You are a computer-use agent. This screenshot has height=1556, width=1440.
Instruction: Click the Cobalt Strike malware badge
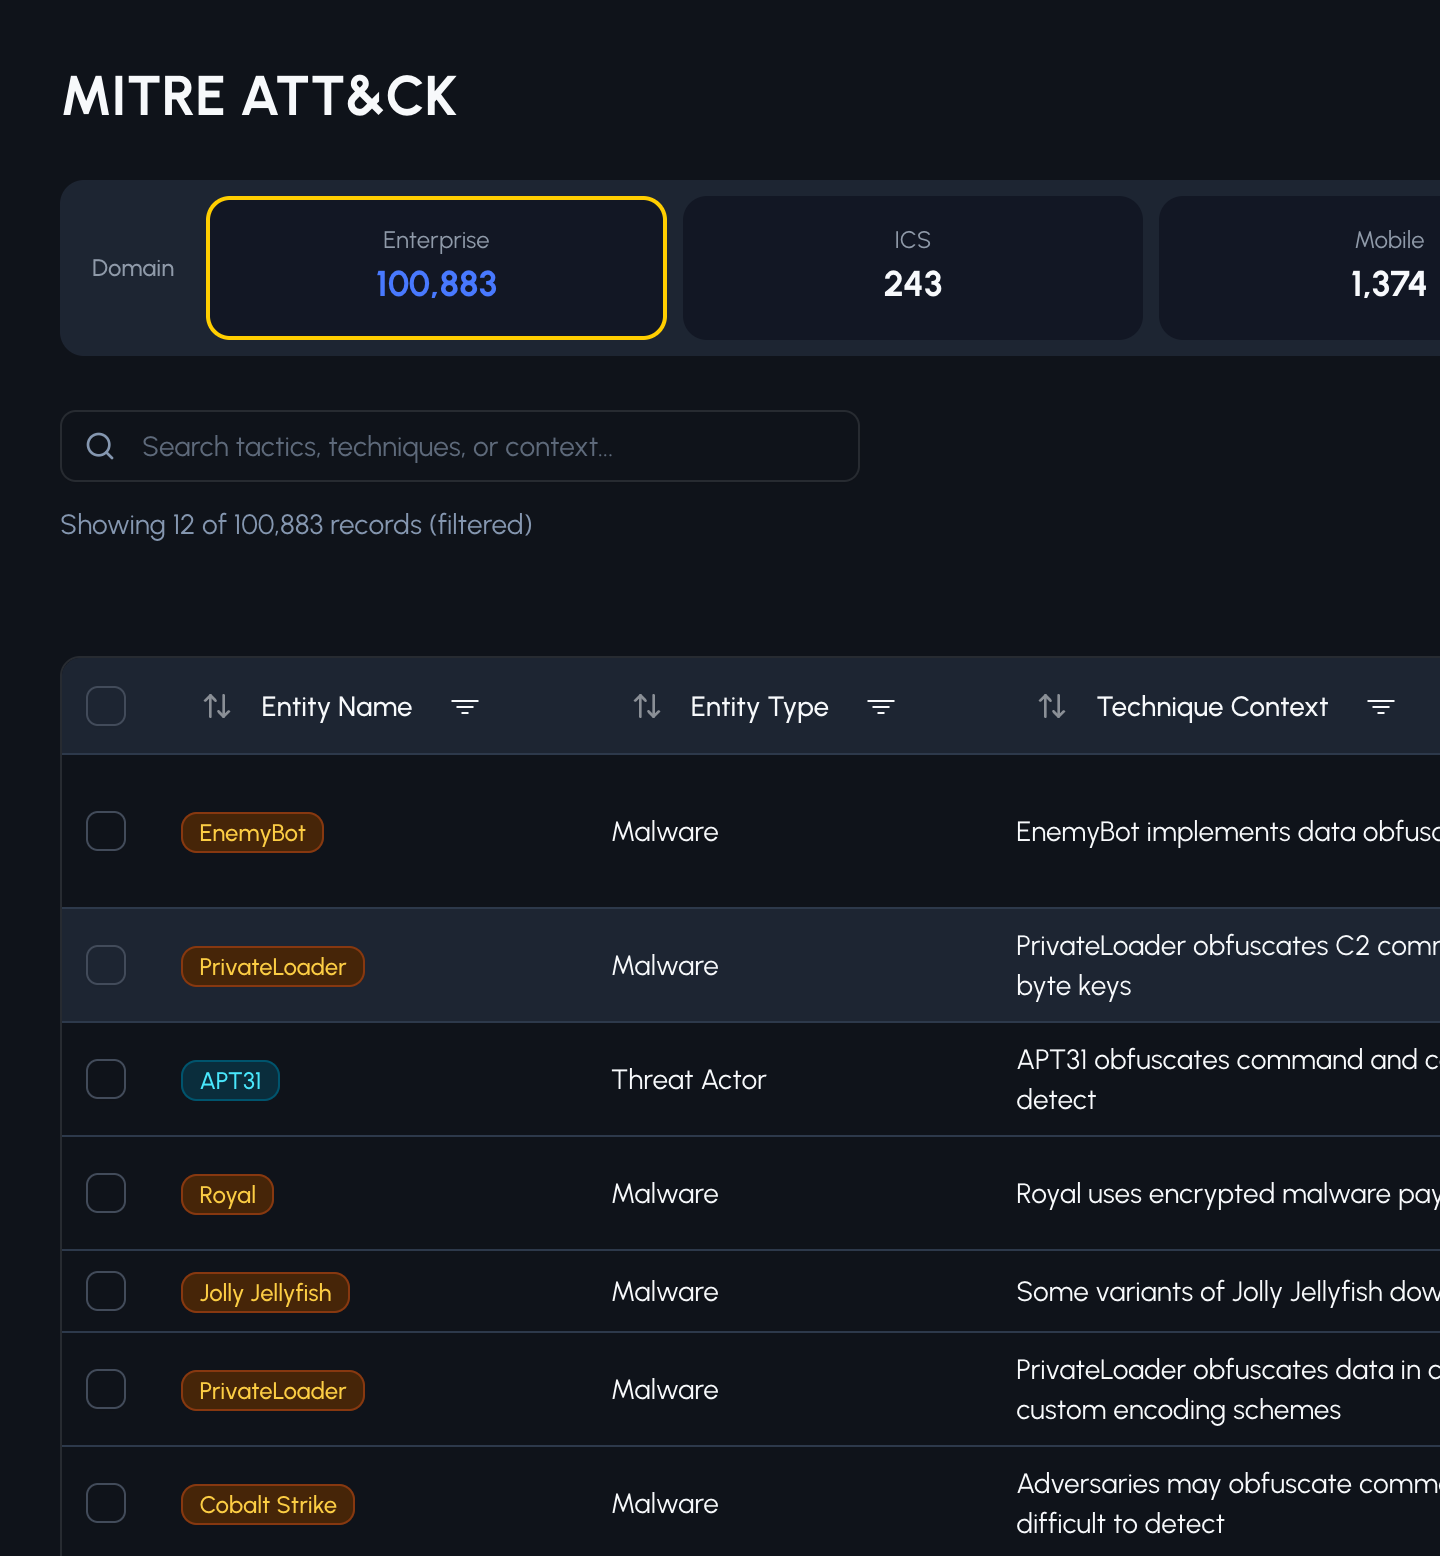click(267, 1504)
